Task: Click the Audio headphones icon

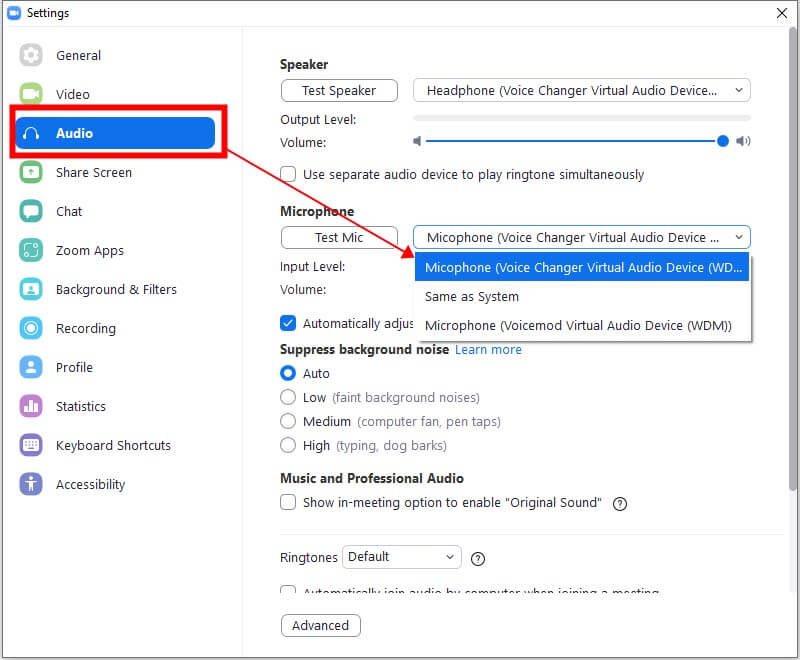Action: 31,134
